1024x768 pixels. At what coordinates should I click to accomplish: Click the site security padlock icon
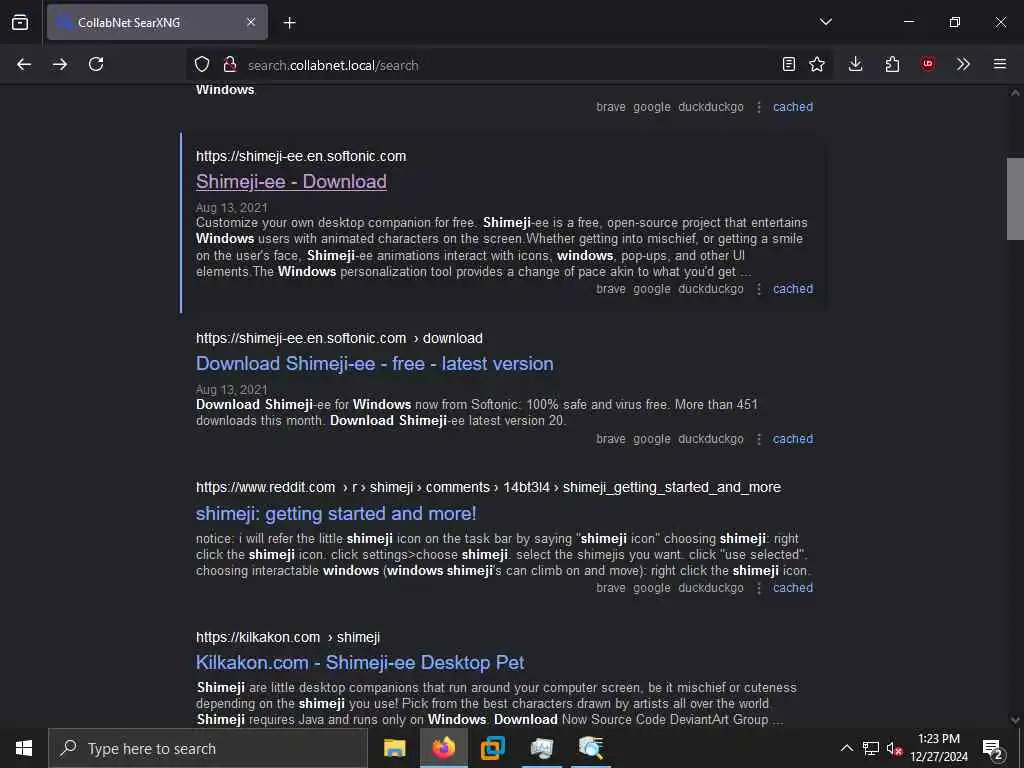click(x=229, y=64)
